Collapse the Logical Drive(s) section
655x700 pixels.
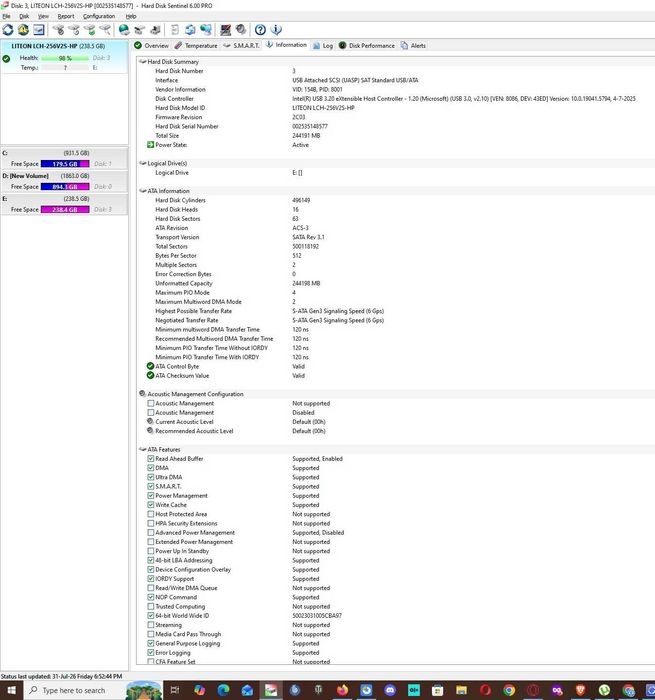[x=142, y=163]
